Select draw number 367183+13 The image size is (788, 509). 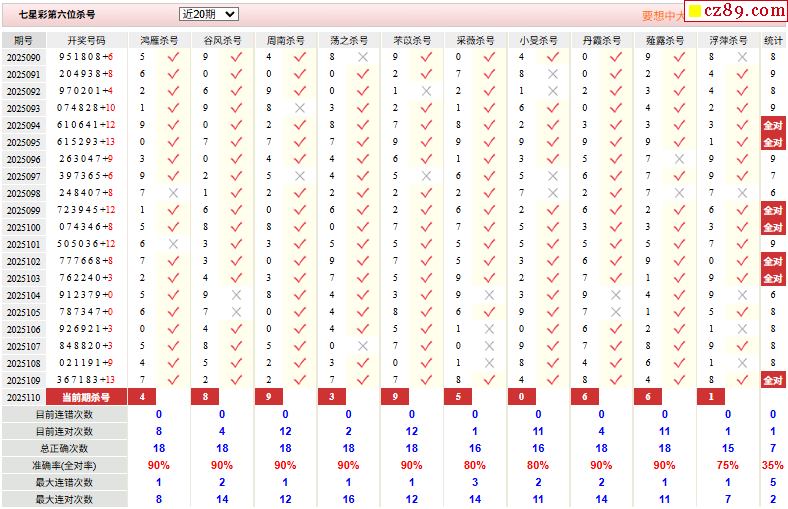point(86,379)
